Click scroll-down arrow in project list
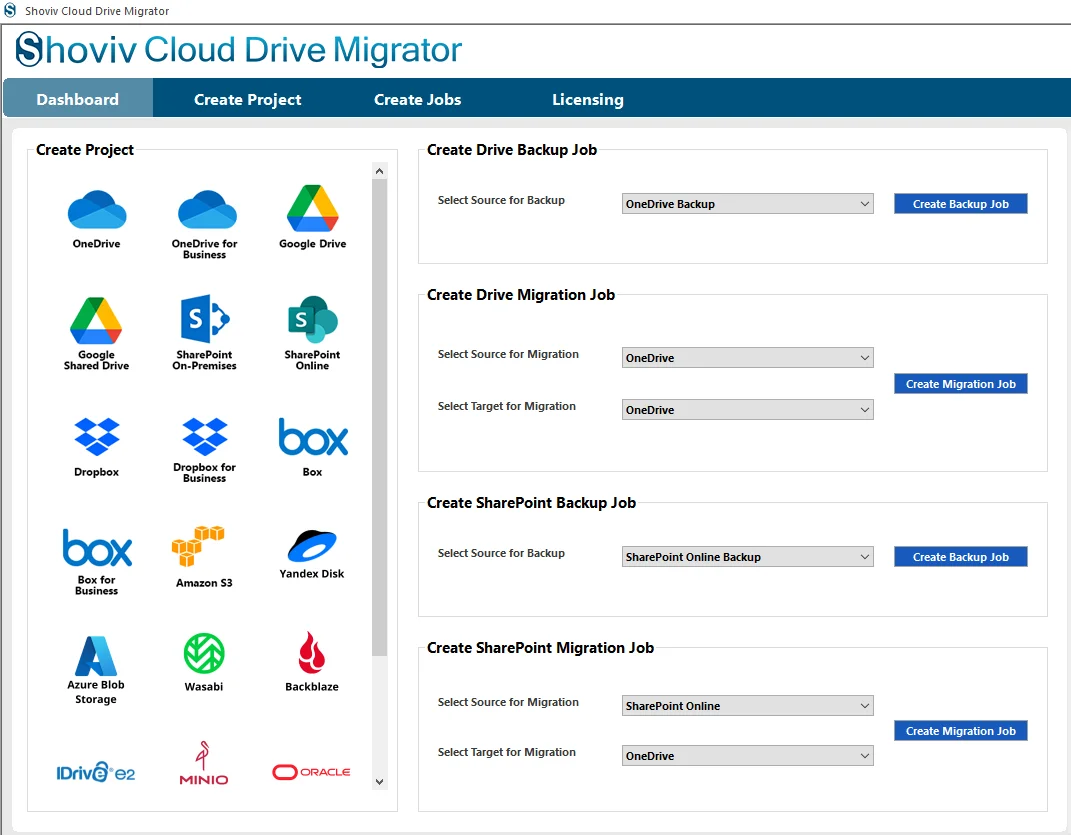This screenshot has width=1071, height=835. pyautogui.click(x=380, y=782)
